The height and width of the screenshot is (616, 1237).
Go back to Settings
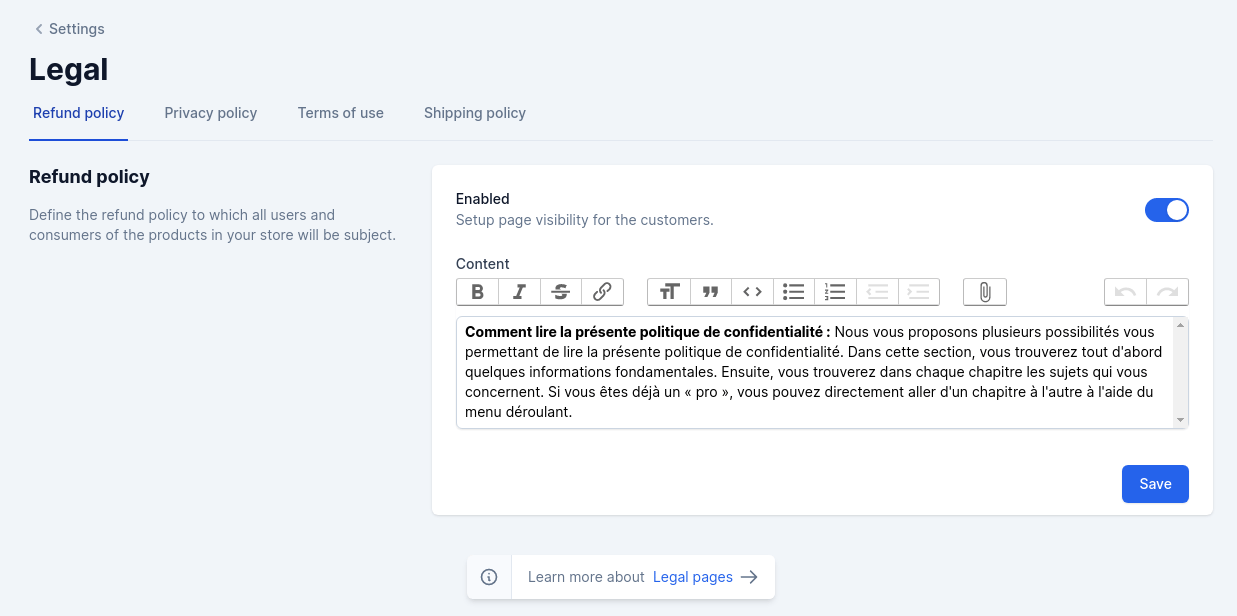point(69,29)
